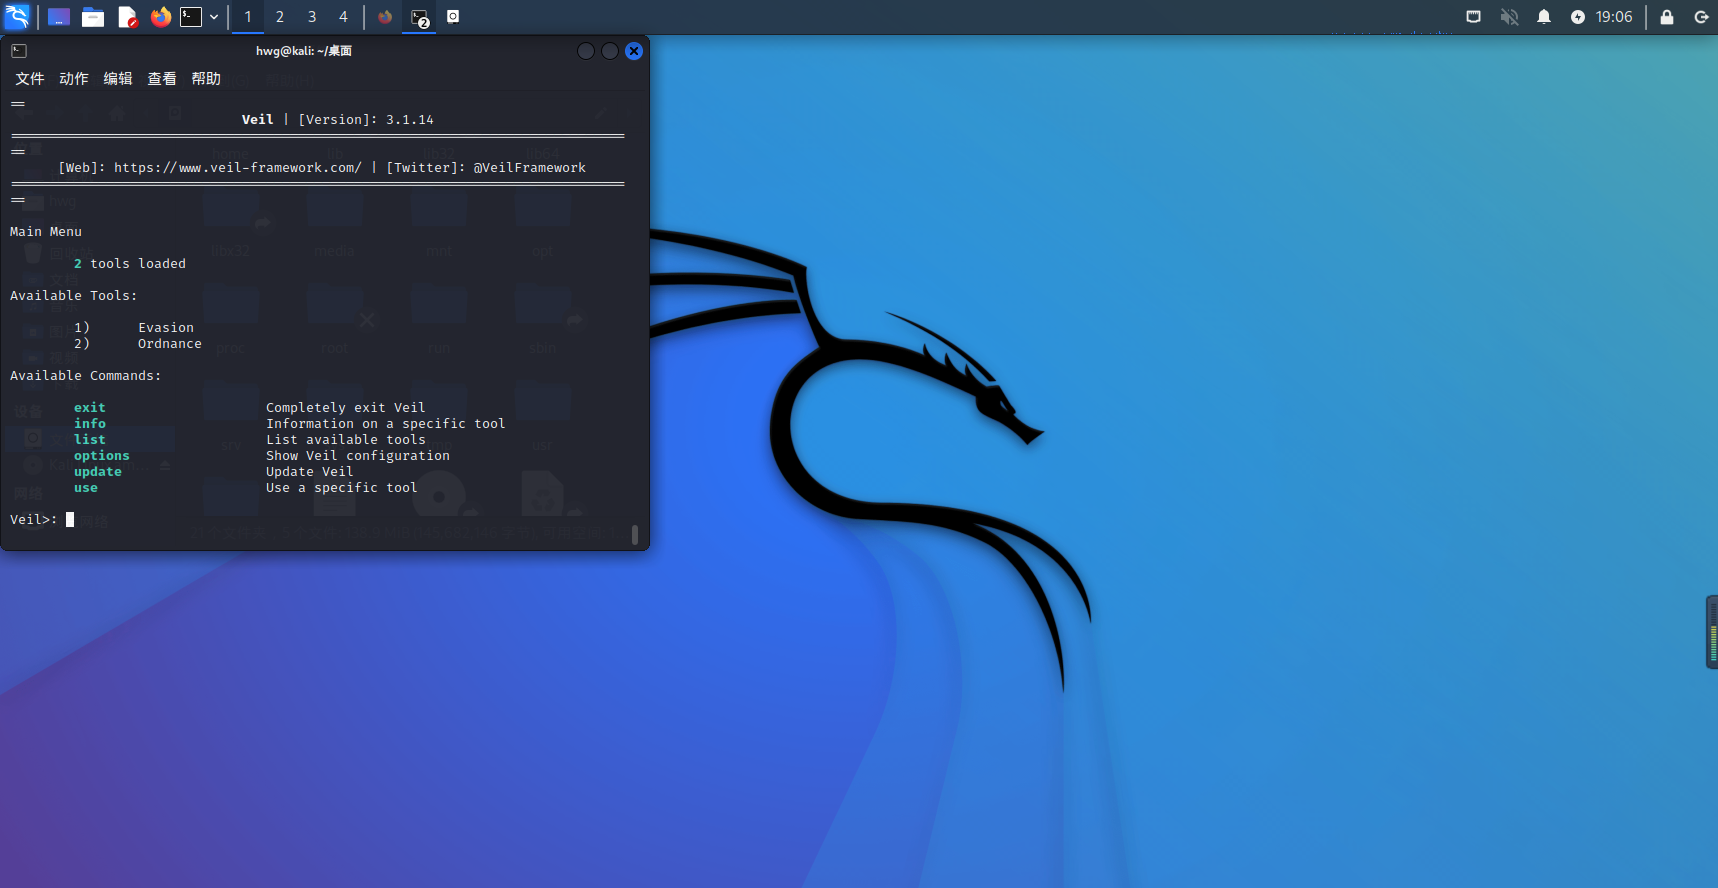The height and width of the screenshot is (888, 1718).
Task: Click the terminal title 'hwg@kali: ~/桌面'
Action: pos(304,51)
